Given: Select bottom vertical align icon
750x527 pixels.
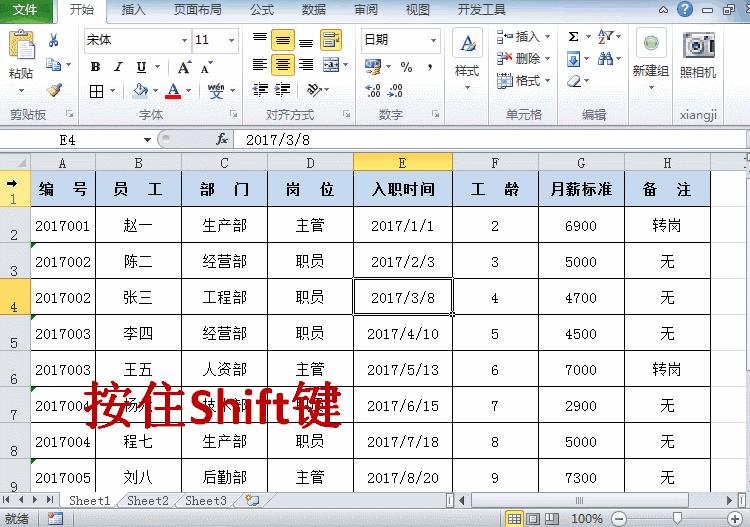Looking at the screenshot, I should click(306, 42).
